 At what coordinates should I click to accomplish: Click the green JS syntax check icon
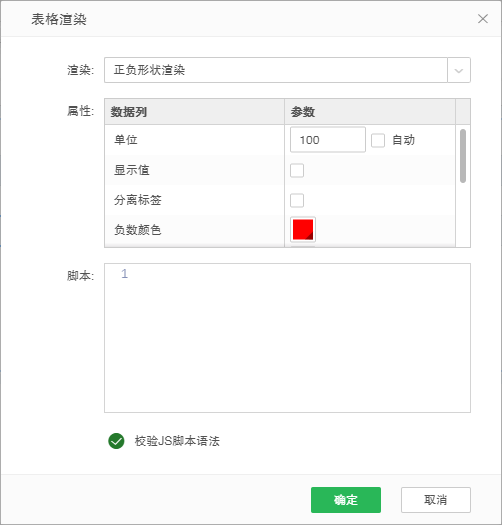[x=116, y=441]
